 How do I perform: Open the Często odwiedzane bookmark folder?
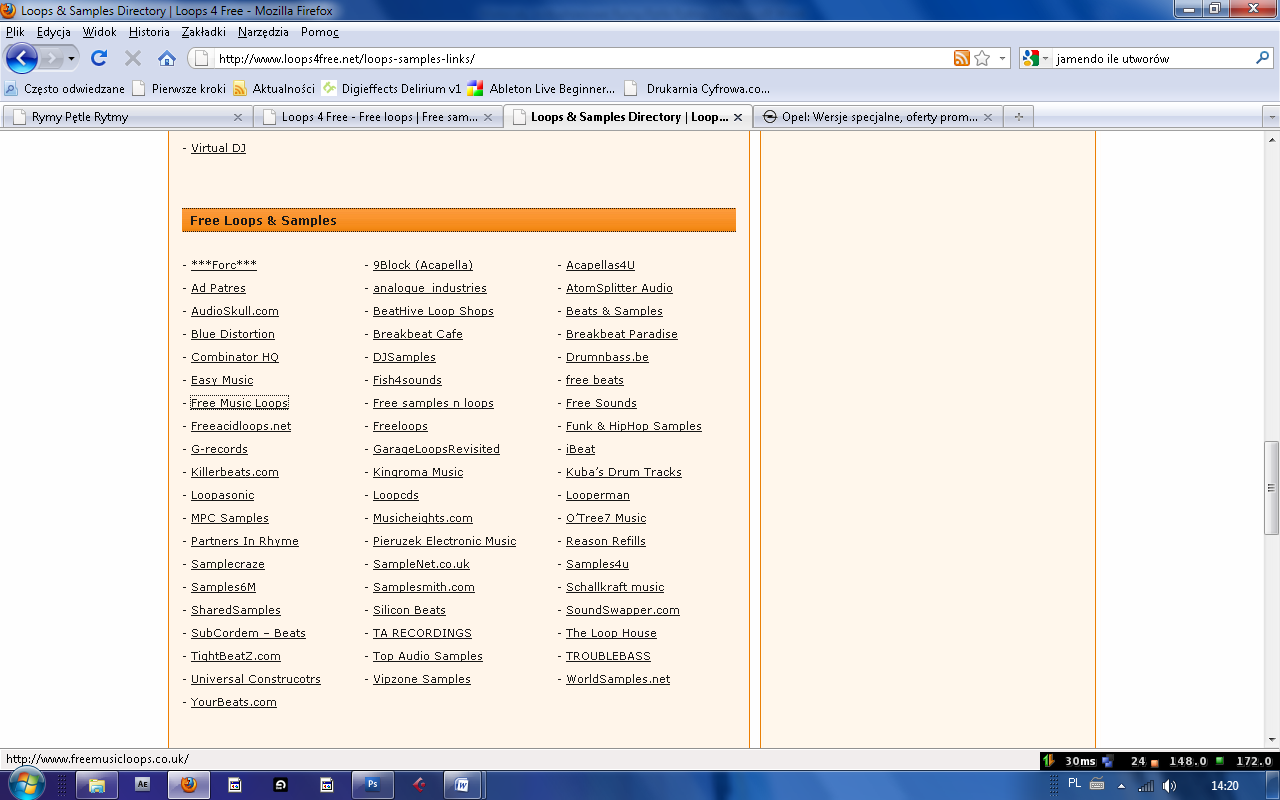(65, 88)
